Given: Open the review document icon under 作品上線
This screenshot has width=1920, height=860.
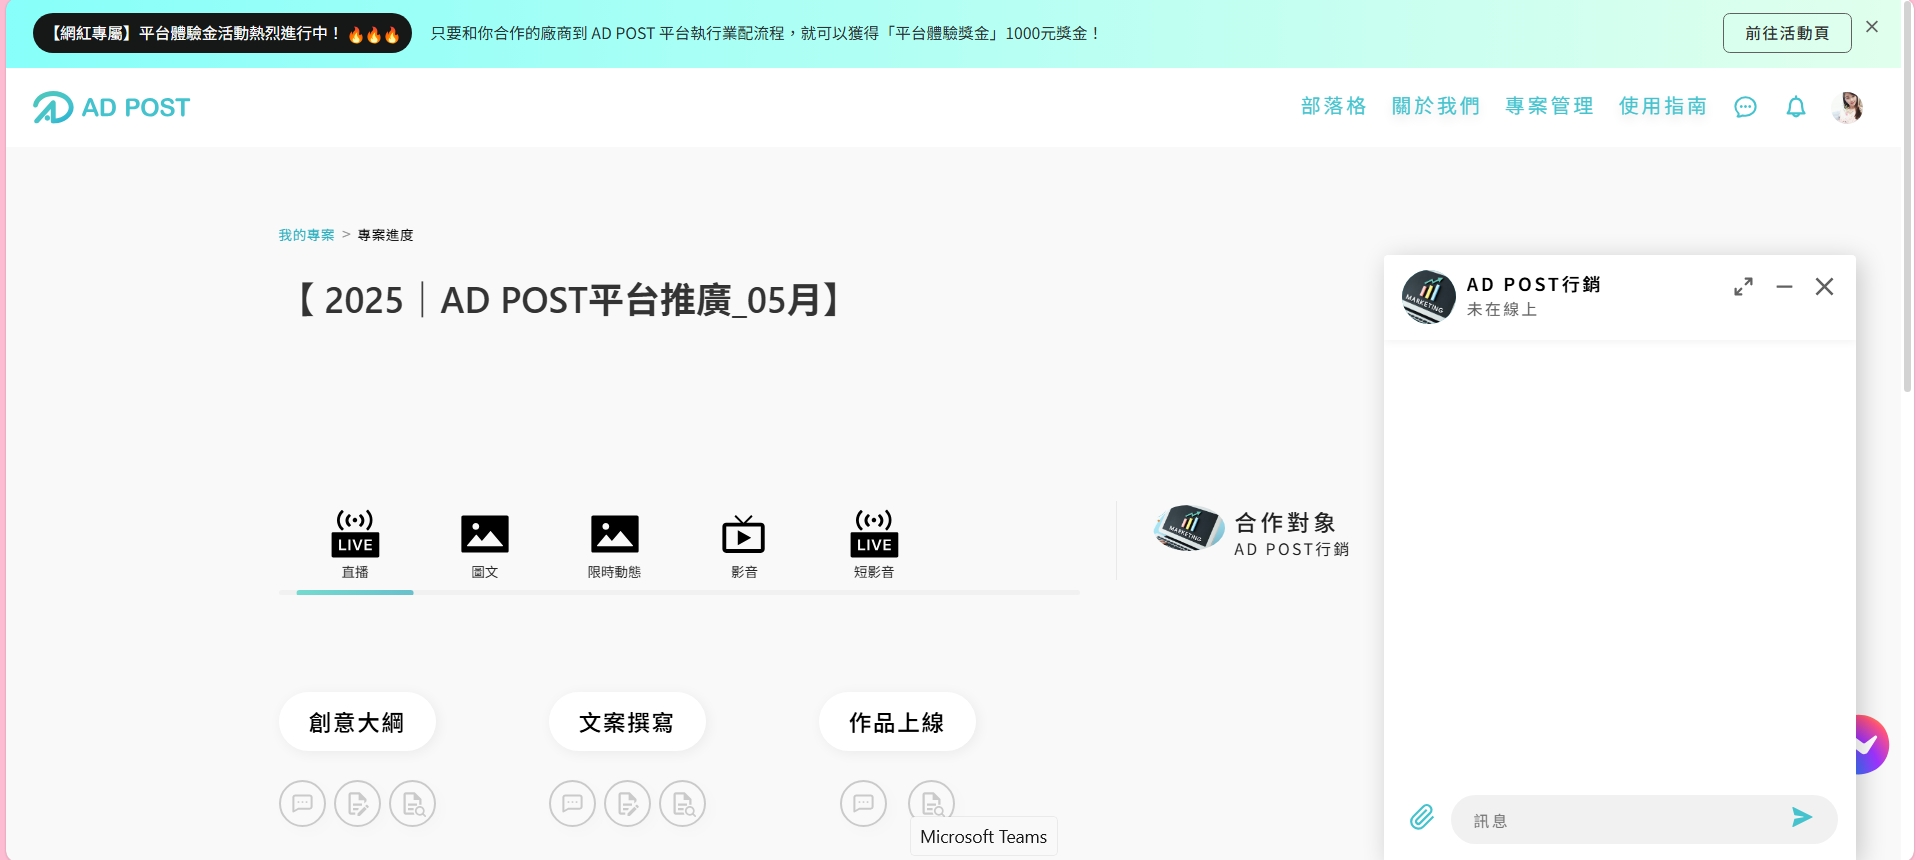Looking at the screenshot, I should [931, 801].
